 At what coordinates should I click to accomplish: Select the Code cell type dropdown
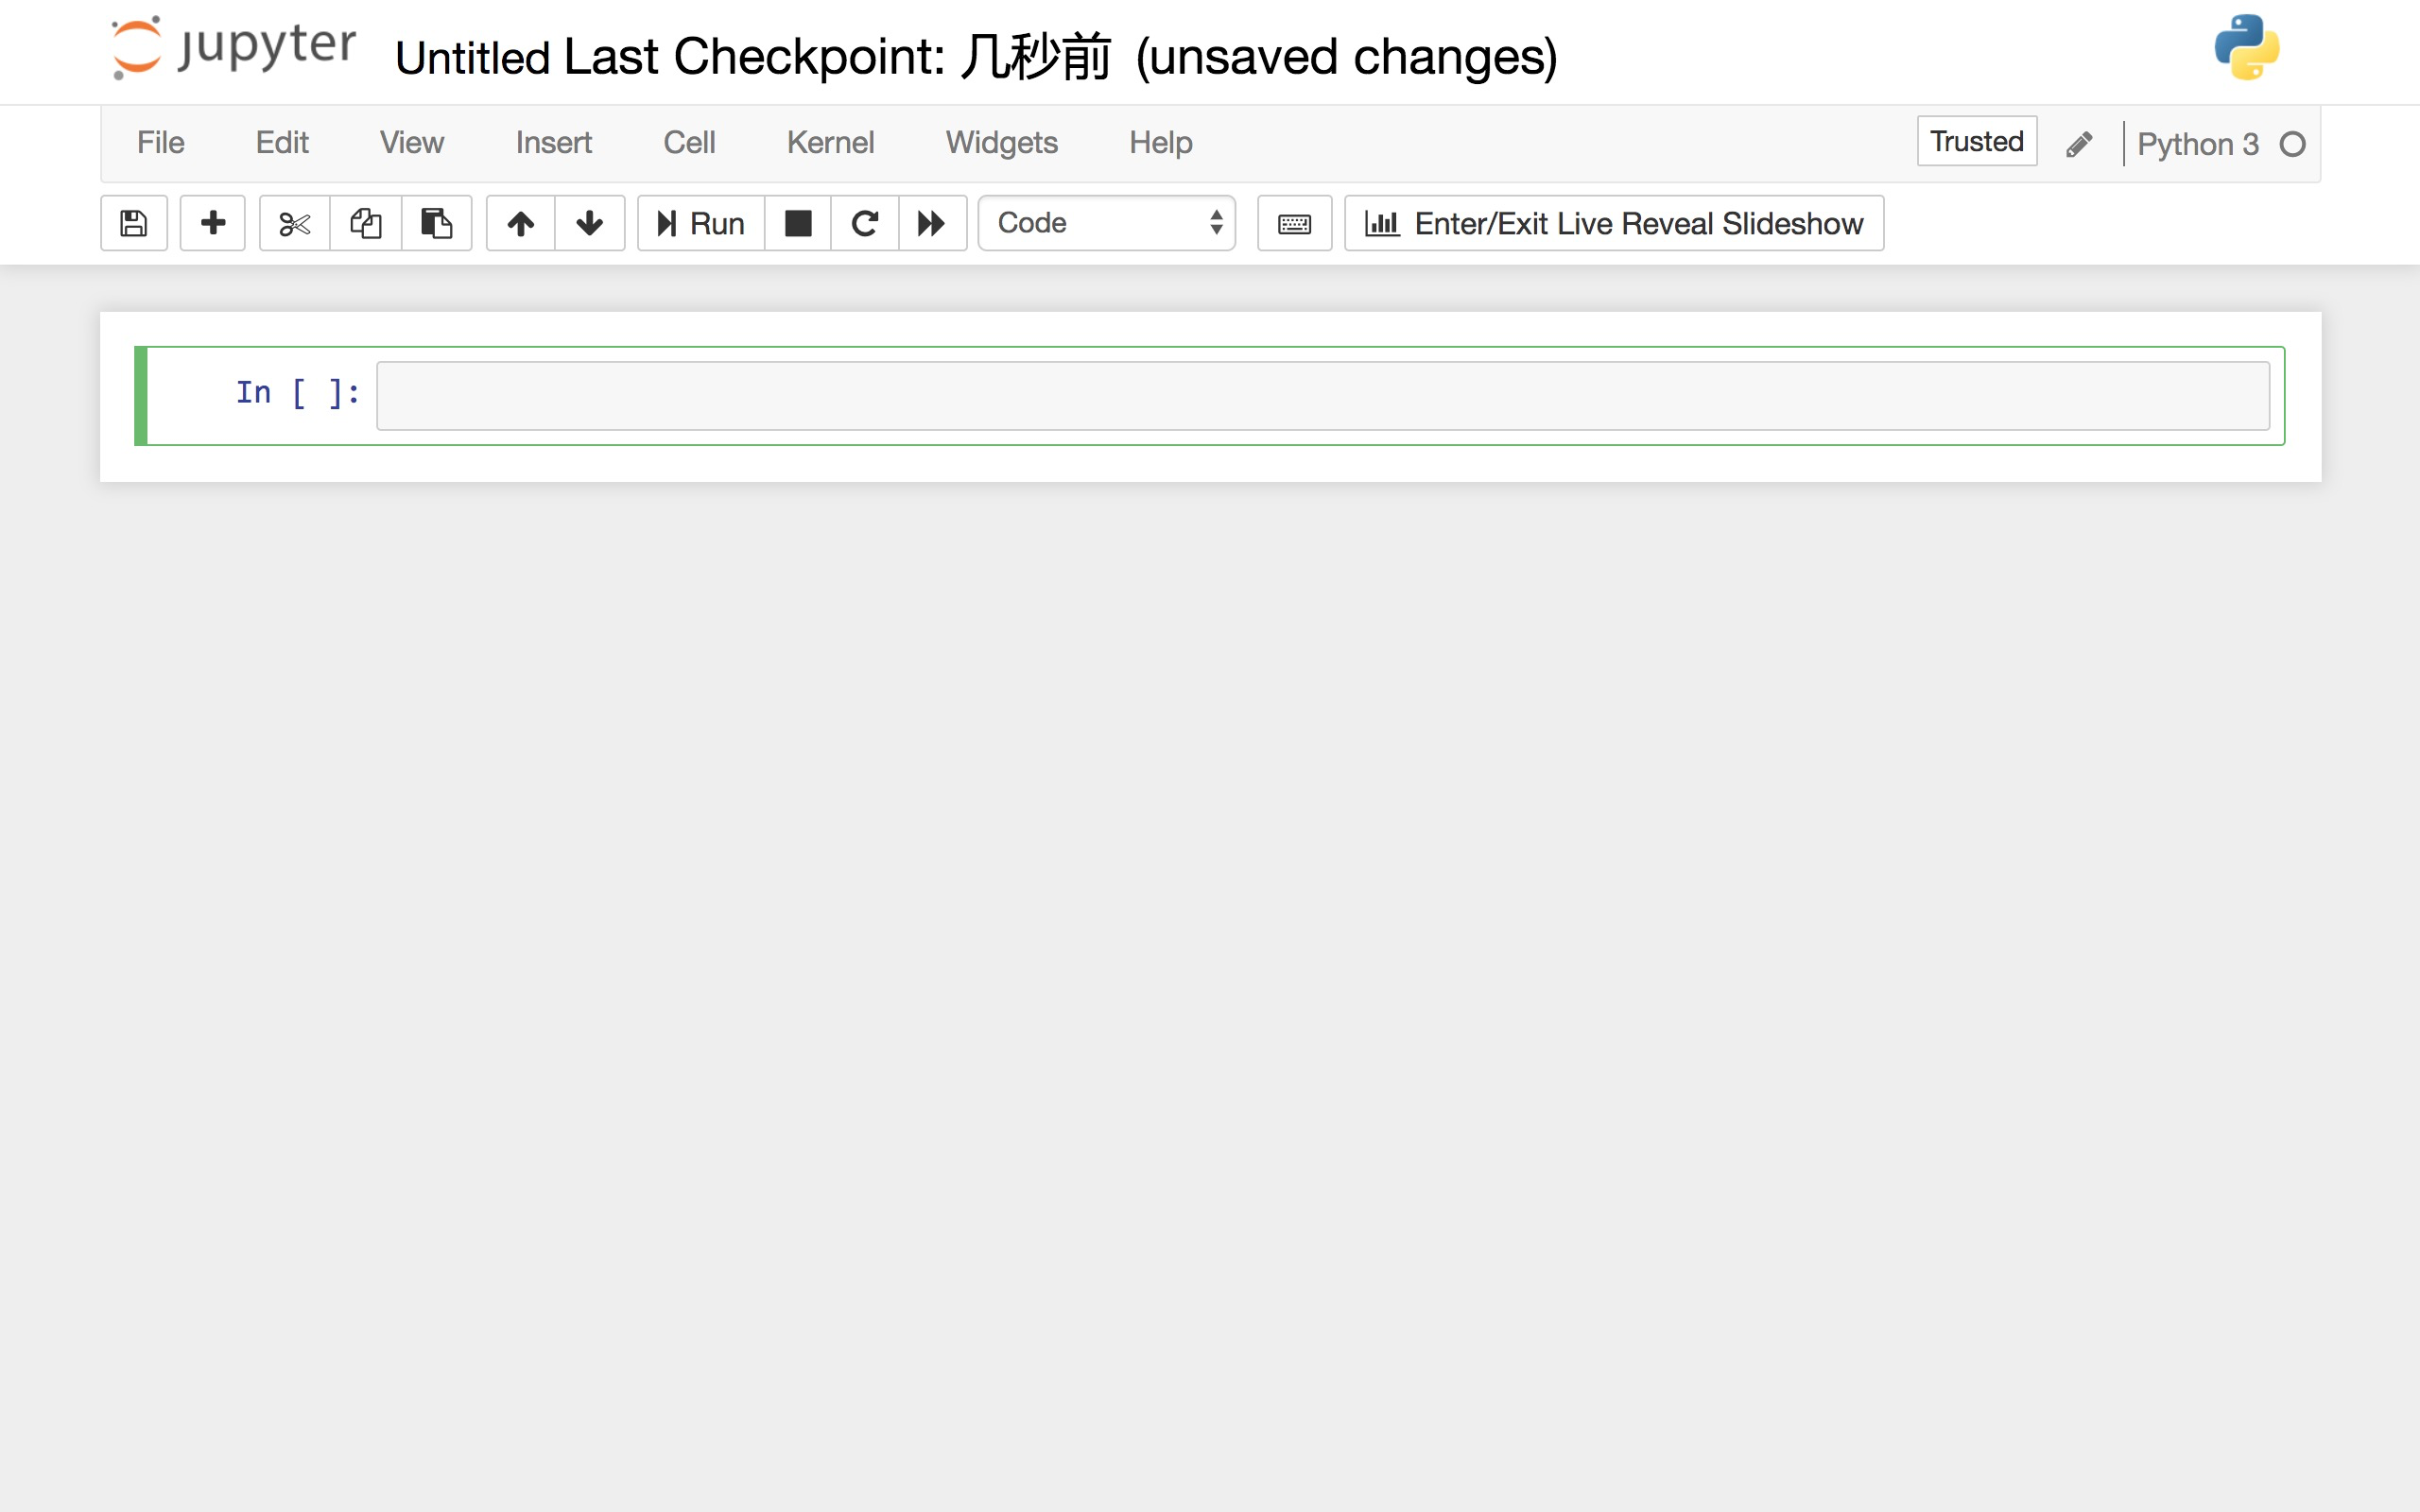point(1108,221)
